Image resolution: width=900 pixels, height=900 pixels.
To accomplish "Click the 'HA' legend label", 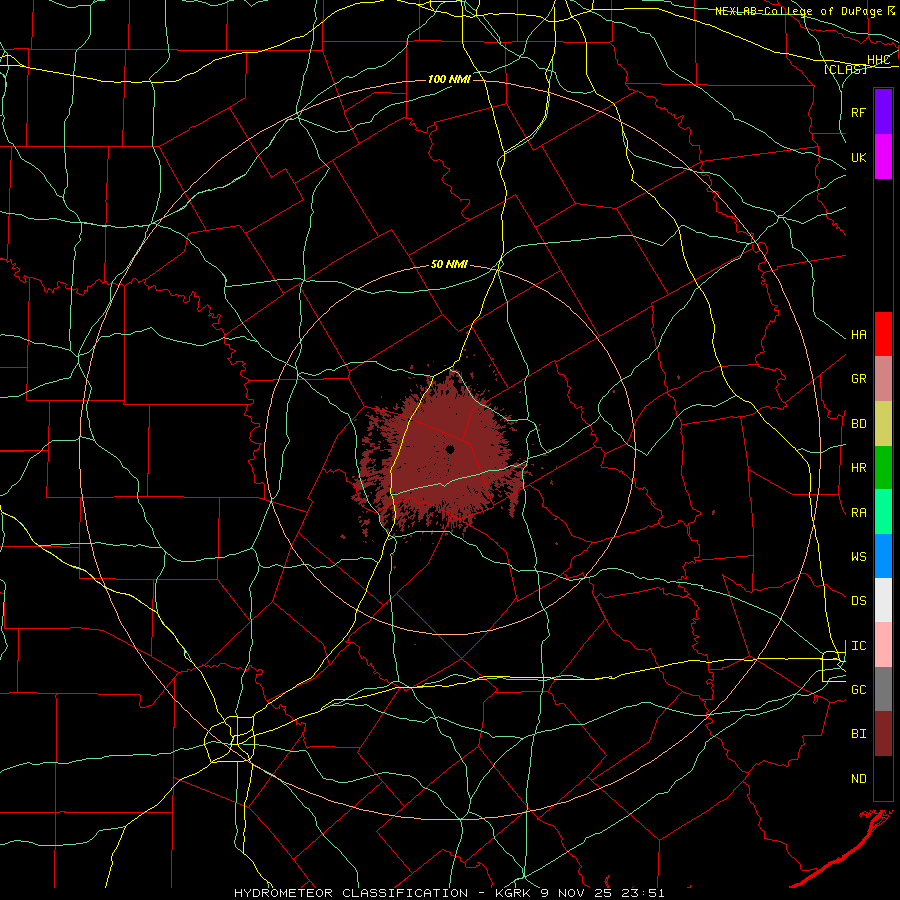I will point(859,335).
